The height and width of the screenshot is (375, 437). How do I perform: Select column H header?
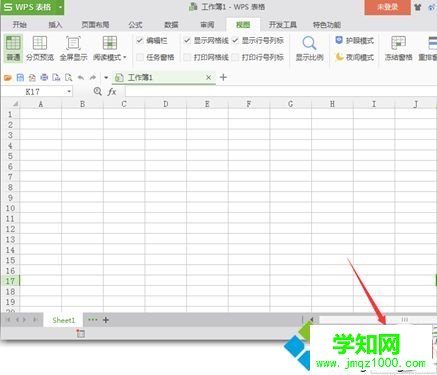(332, 104)
